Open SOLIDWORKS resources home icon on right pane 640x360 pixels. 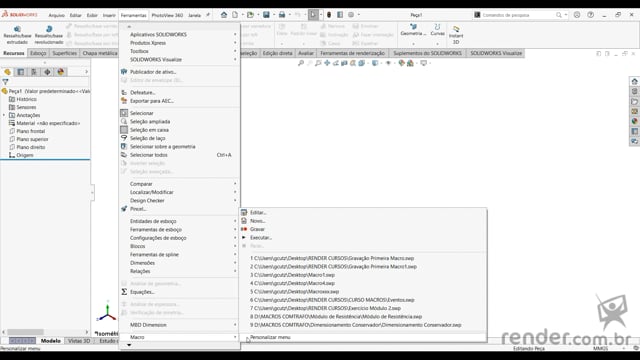634,81
